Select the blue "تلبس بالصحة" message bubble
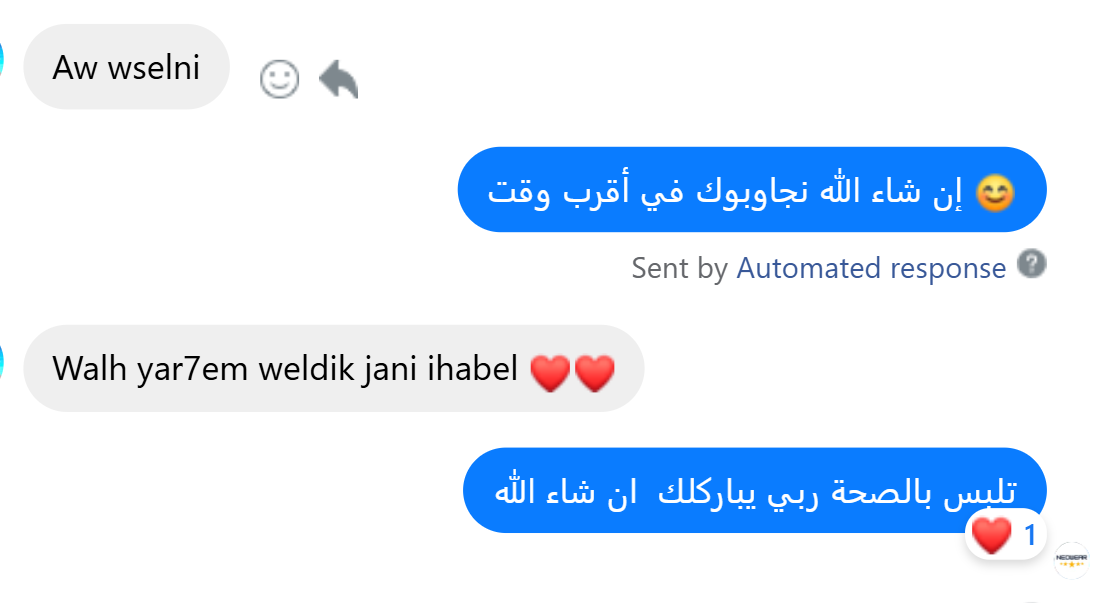1093x603 pixels. click(x=755, y=491)
